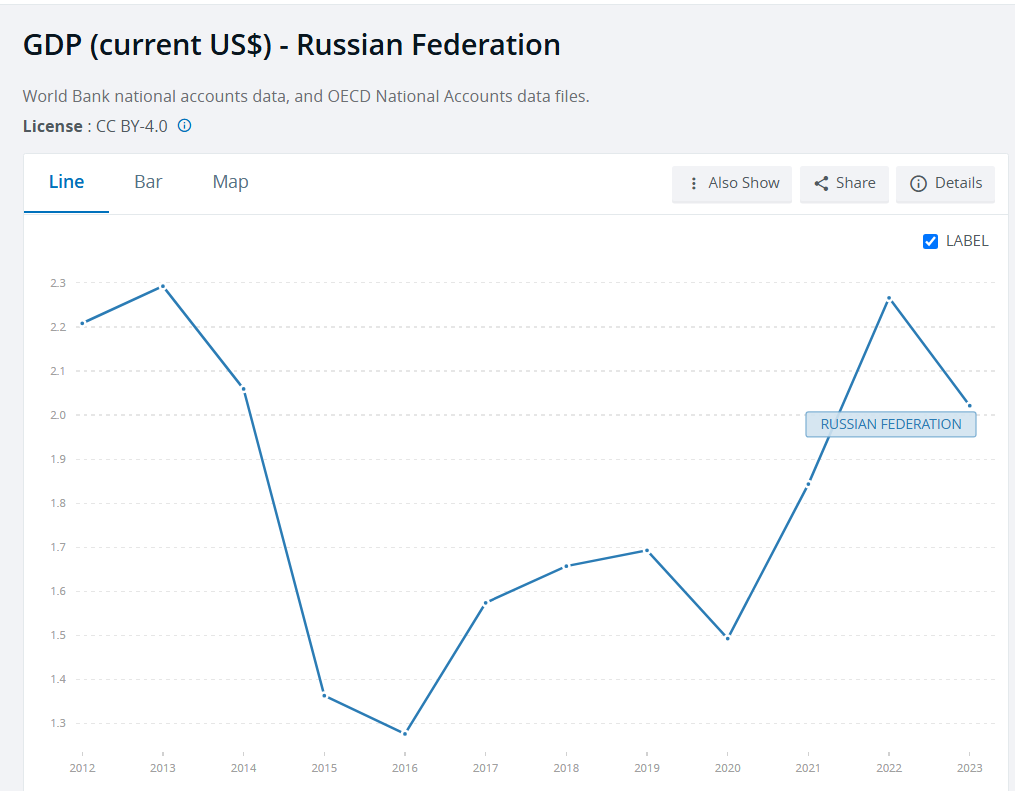The image size is (1015, 791).
Task: Click the 2020 data point dip
Action: click(728, 638)
